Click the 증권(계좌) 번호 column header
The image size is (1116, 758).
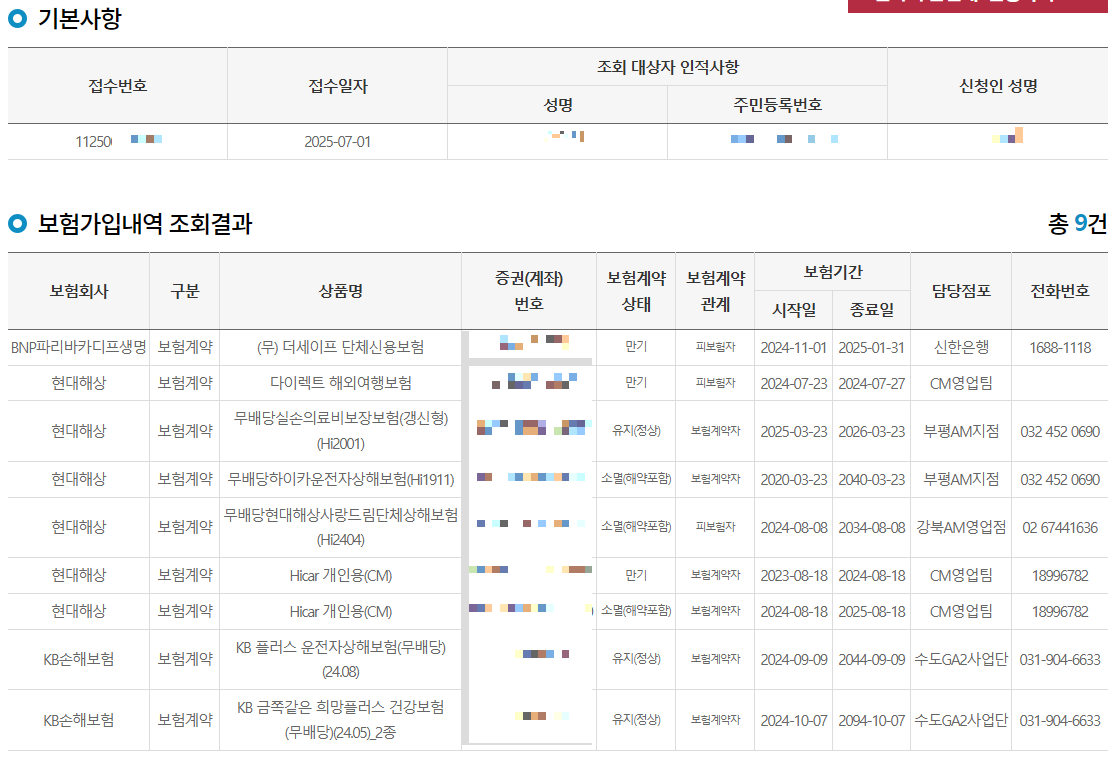(529, 291)
